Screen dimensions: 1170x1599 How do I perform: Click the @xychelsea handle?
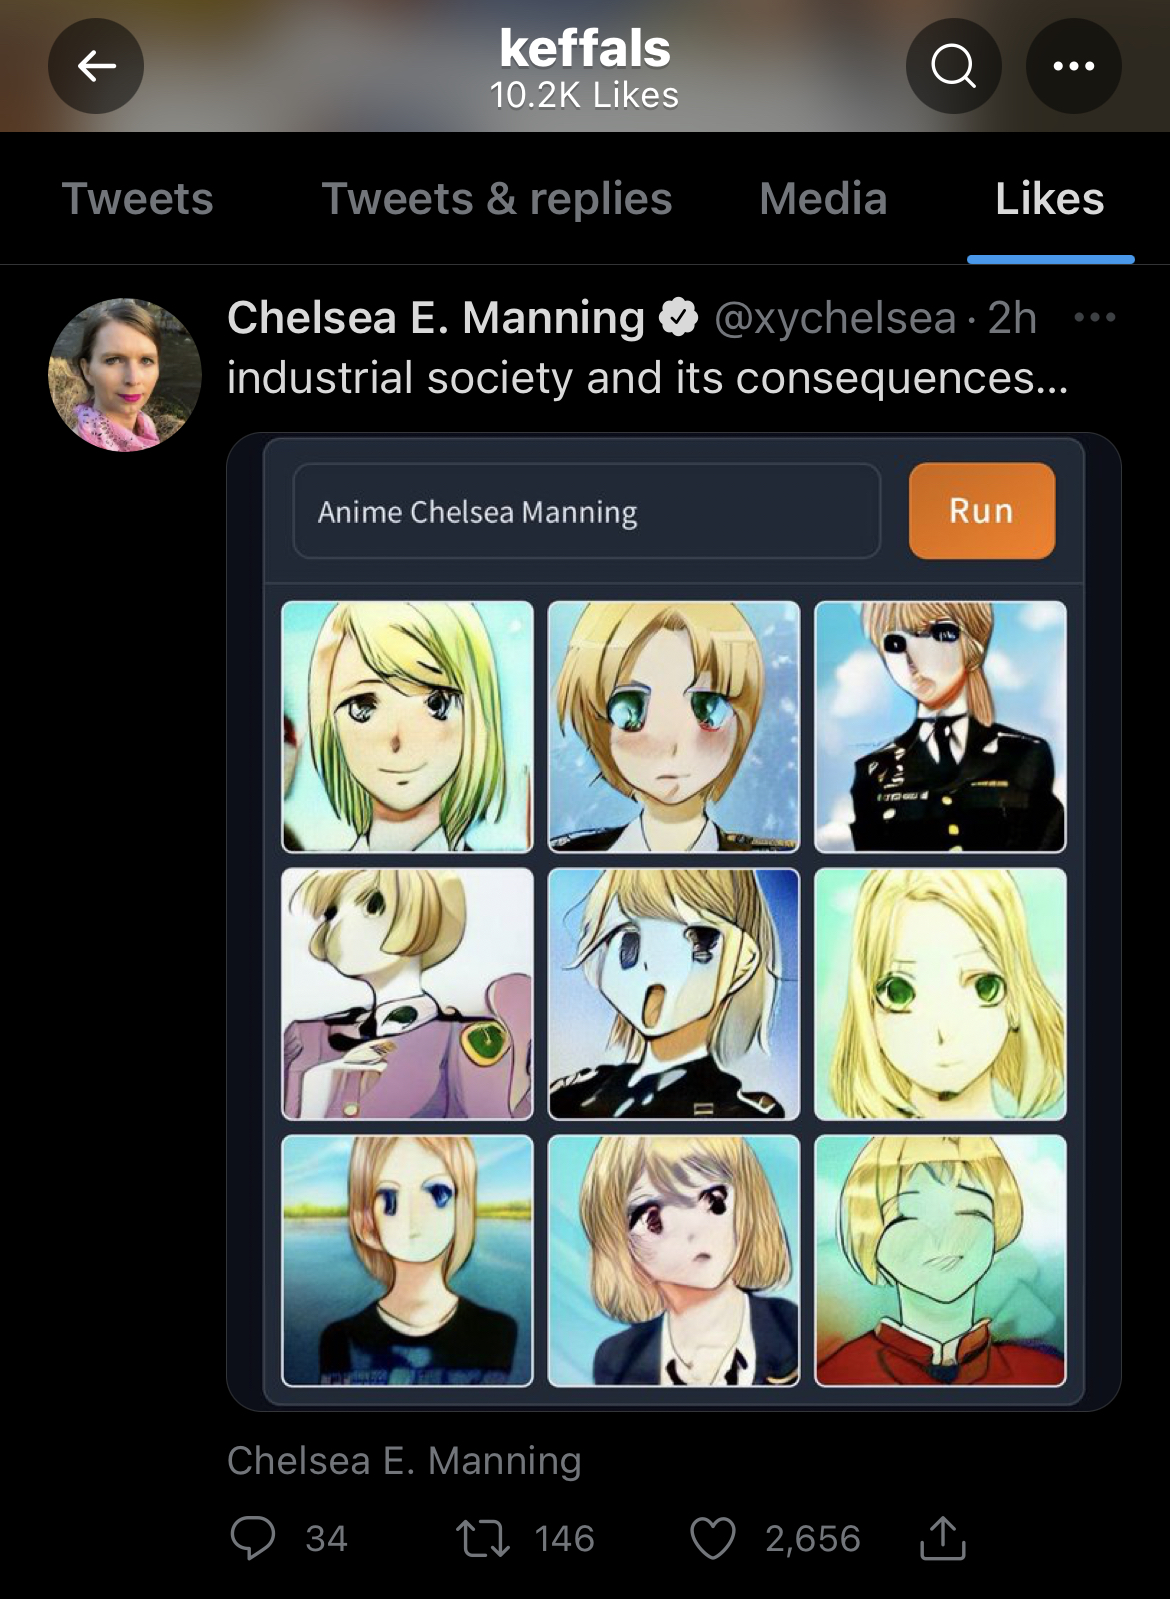(835, 318)
